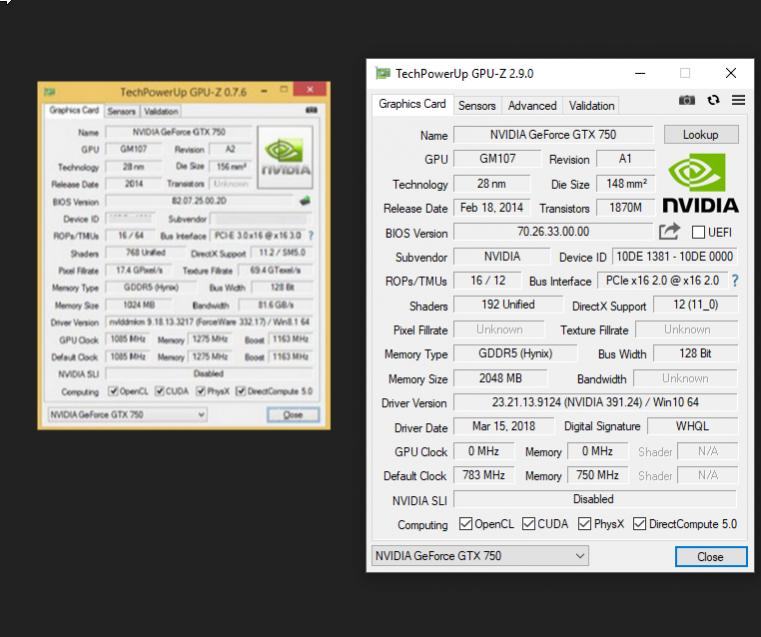Toggle DirectCompute 5.0 checkbox in GPU-Z 0.7.6

240,391
